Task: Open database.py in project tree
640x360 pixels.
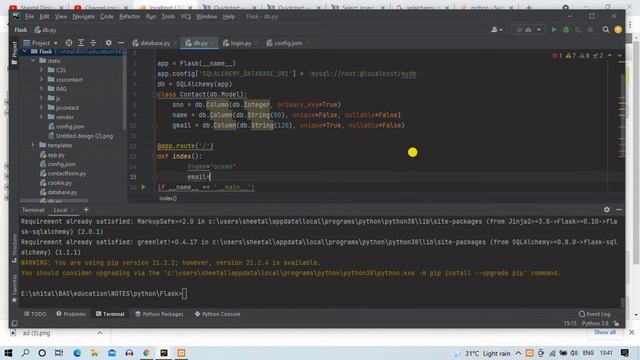Action: pyautogui.click(x=62, y=192)
